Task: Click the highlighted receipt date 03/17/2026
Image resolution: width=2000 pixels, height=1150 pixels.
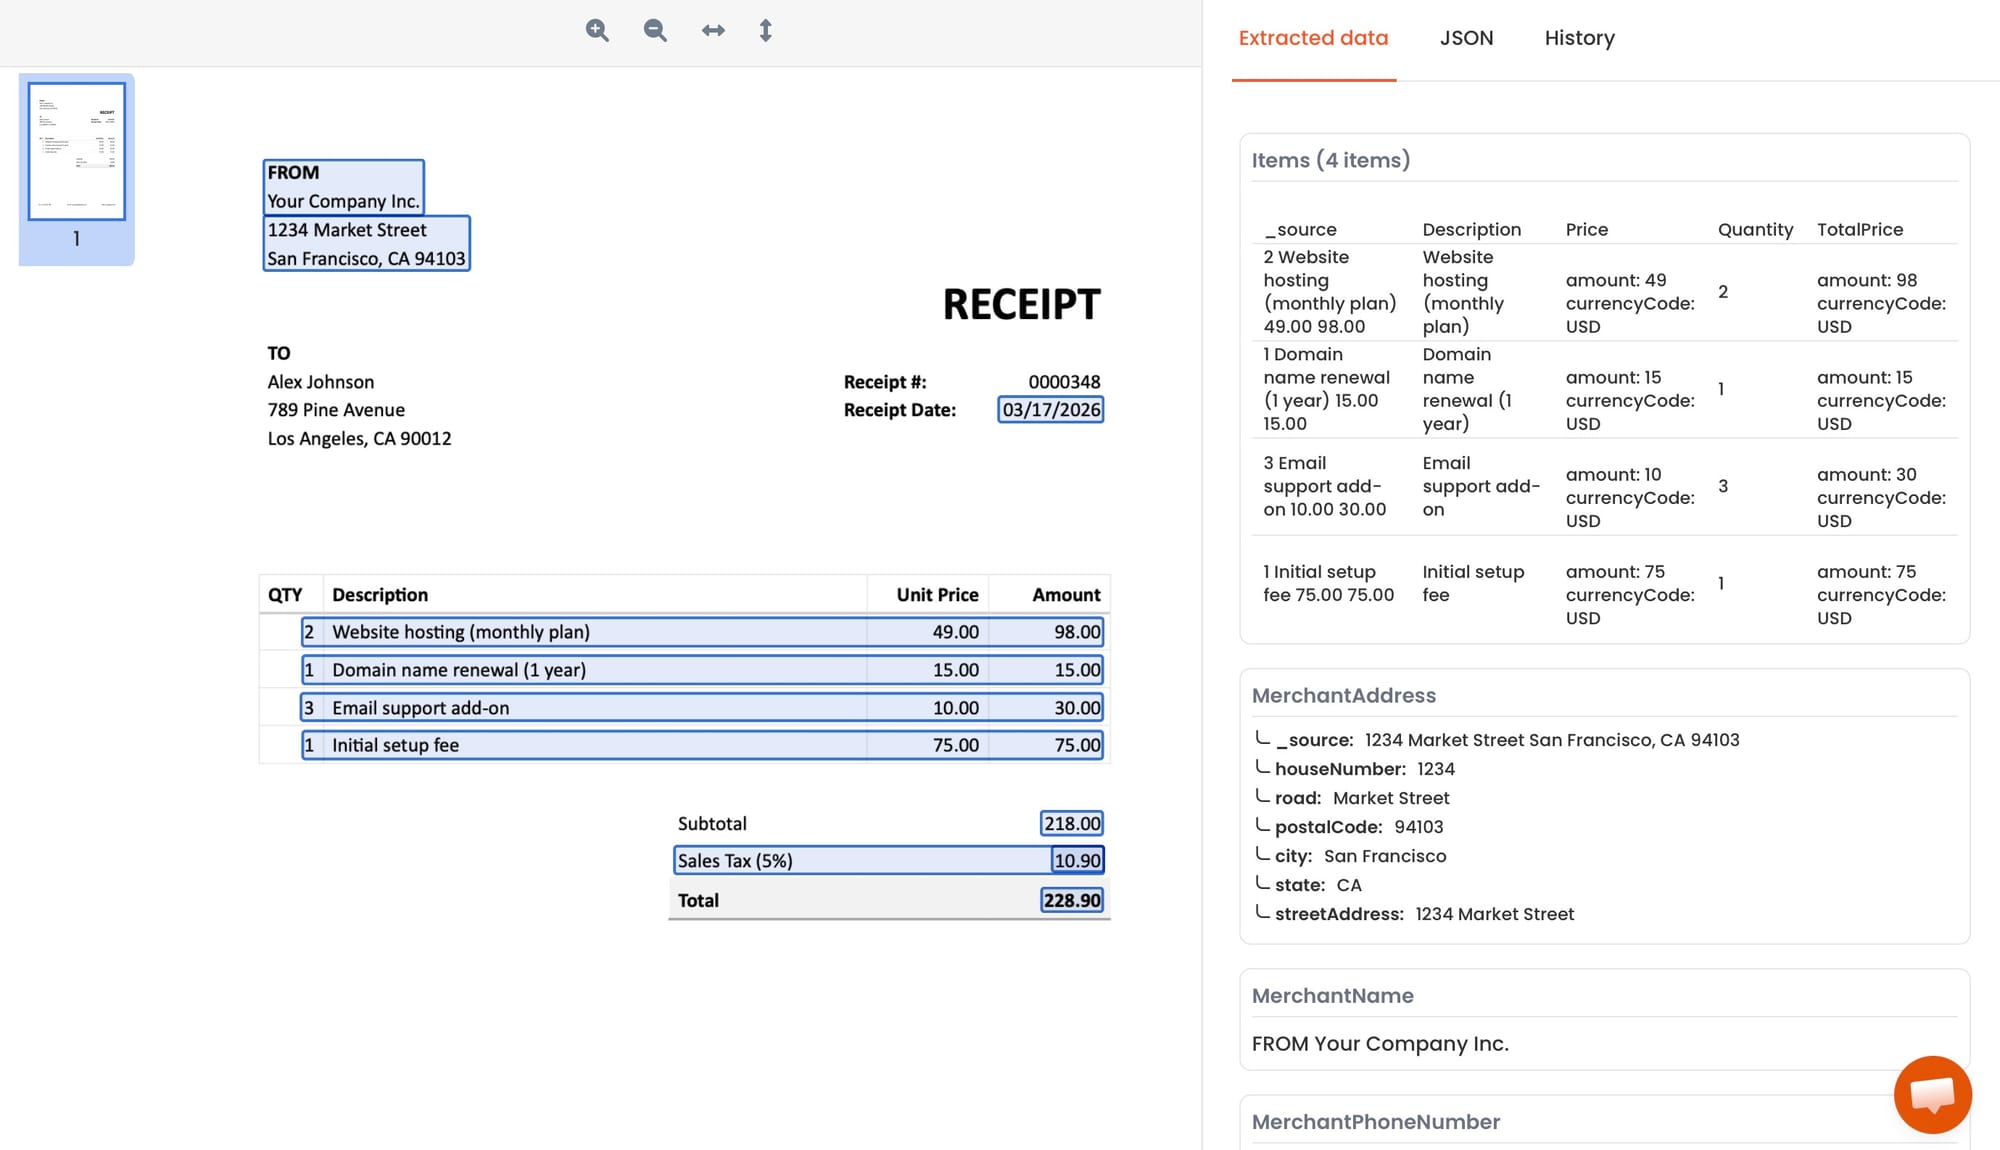Action: [1050, 410]
